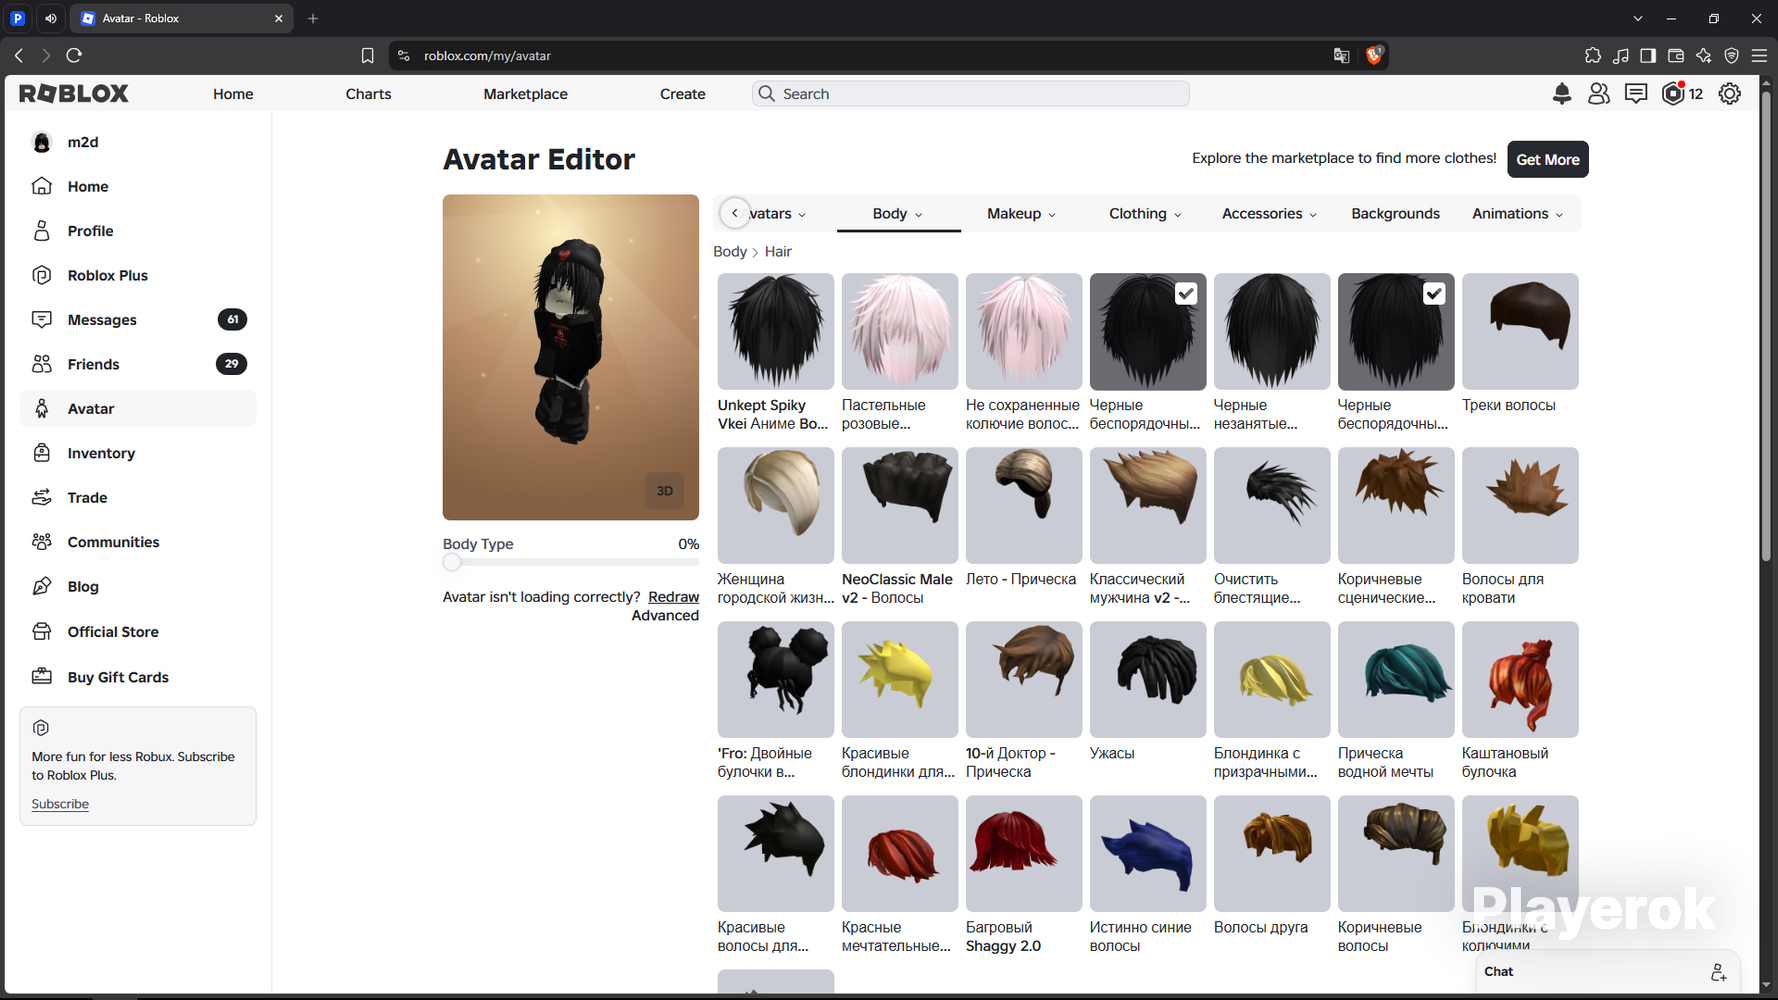Go to the Charts top navigation item

[368, 94]
